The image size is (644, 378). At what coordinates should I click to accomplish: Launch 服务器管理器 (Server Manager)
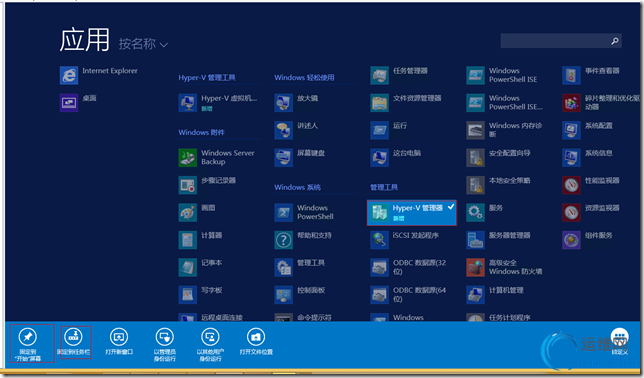pos(498,240)
